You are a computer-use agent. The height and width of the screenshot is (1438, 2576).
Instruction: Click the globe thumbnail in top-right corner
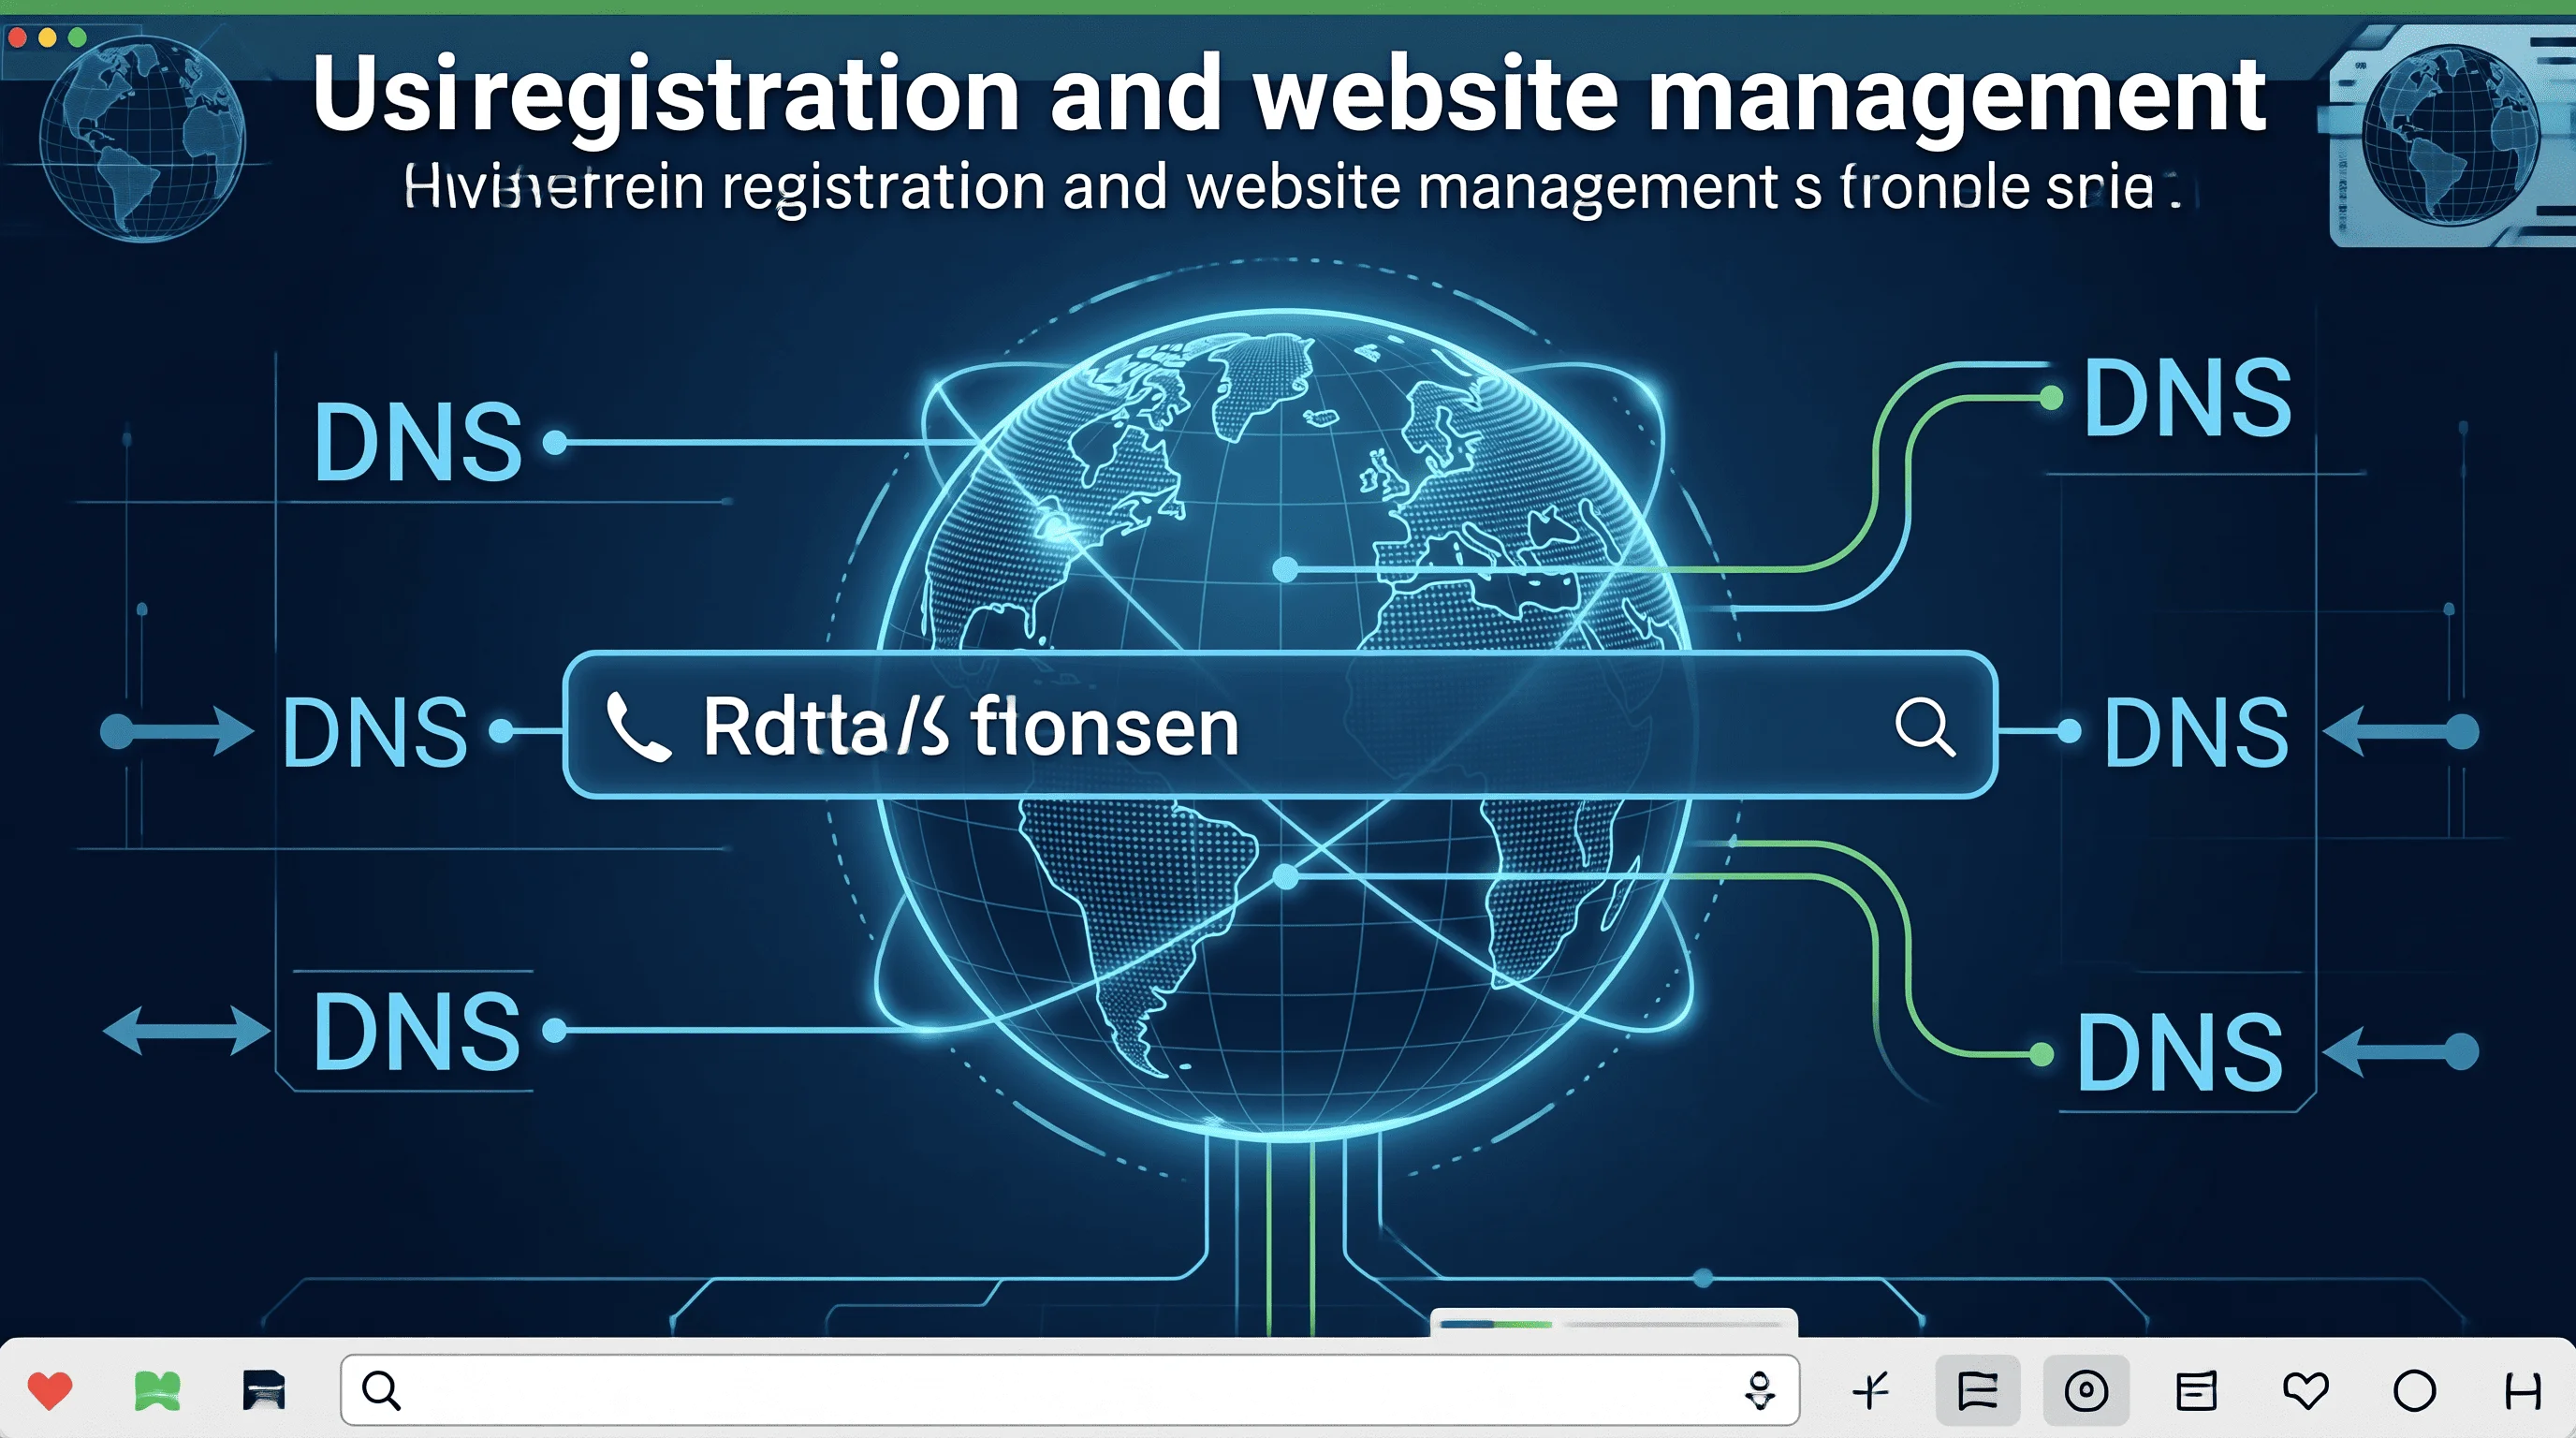tap(2449, 135)
